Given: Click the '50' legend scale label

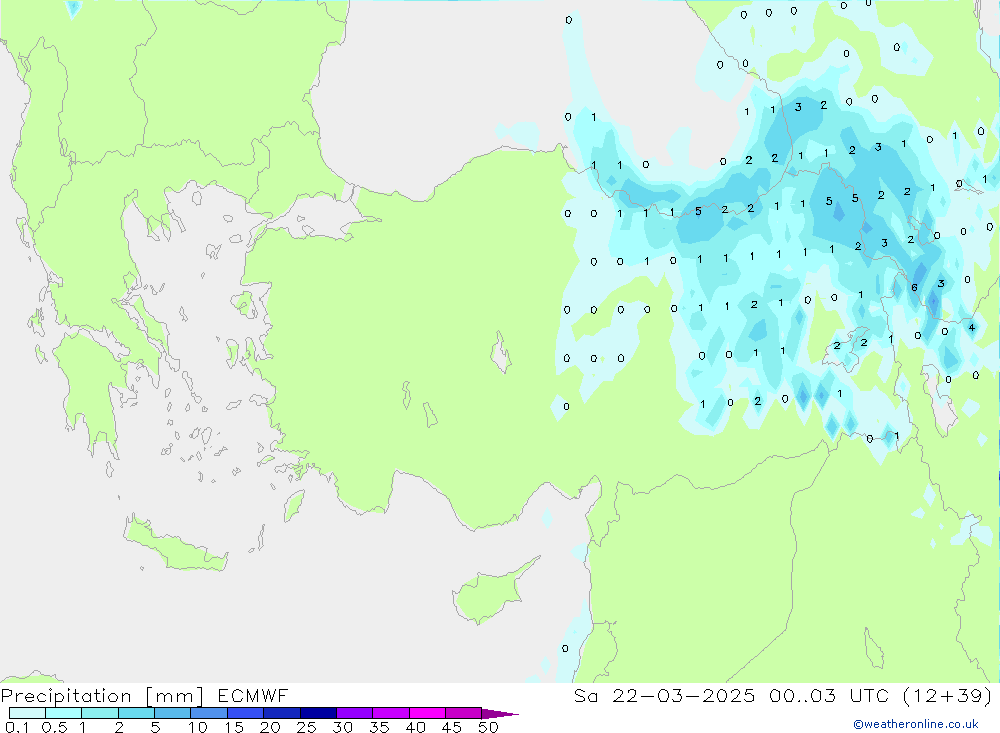Looking at the screenshot, I should 488,727.
